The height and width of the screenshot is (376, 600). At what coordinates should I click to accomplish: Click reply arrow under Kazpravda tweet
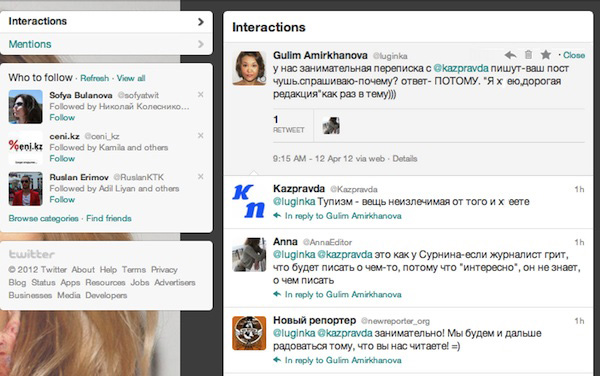(x=277, y=216)
